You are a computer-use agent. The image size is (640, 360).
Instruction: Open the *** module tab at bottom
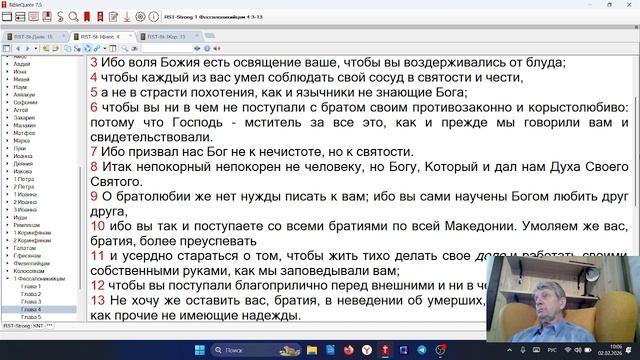click(x=50, y=326)
